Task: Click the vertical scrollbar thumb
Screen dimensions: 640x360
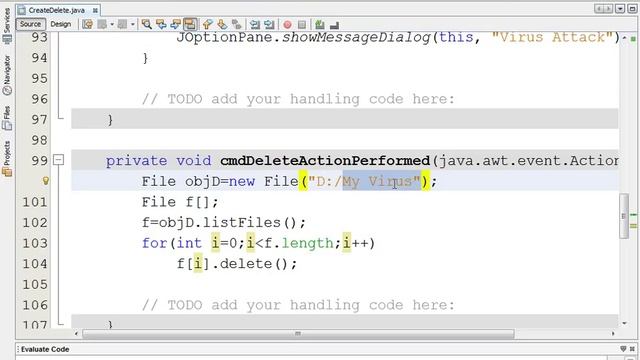Action: 623,216
